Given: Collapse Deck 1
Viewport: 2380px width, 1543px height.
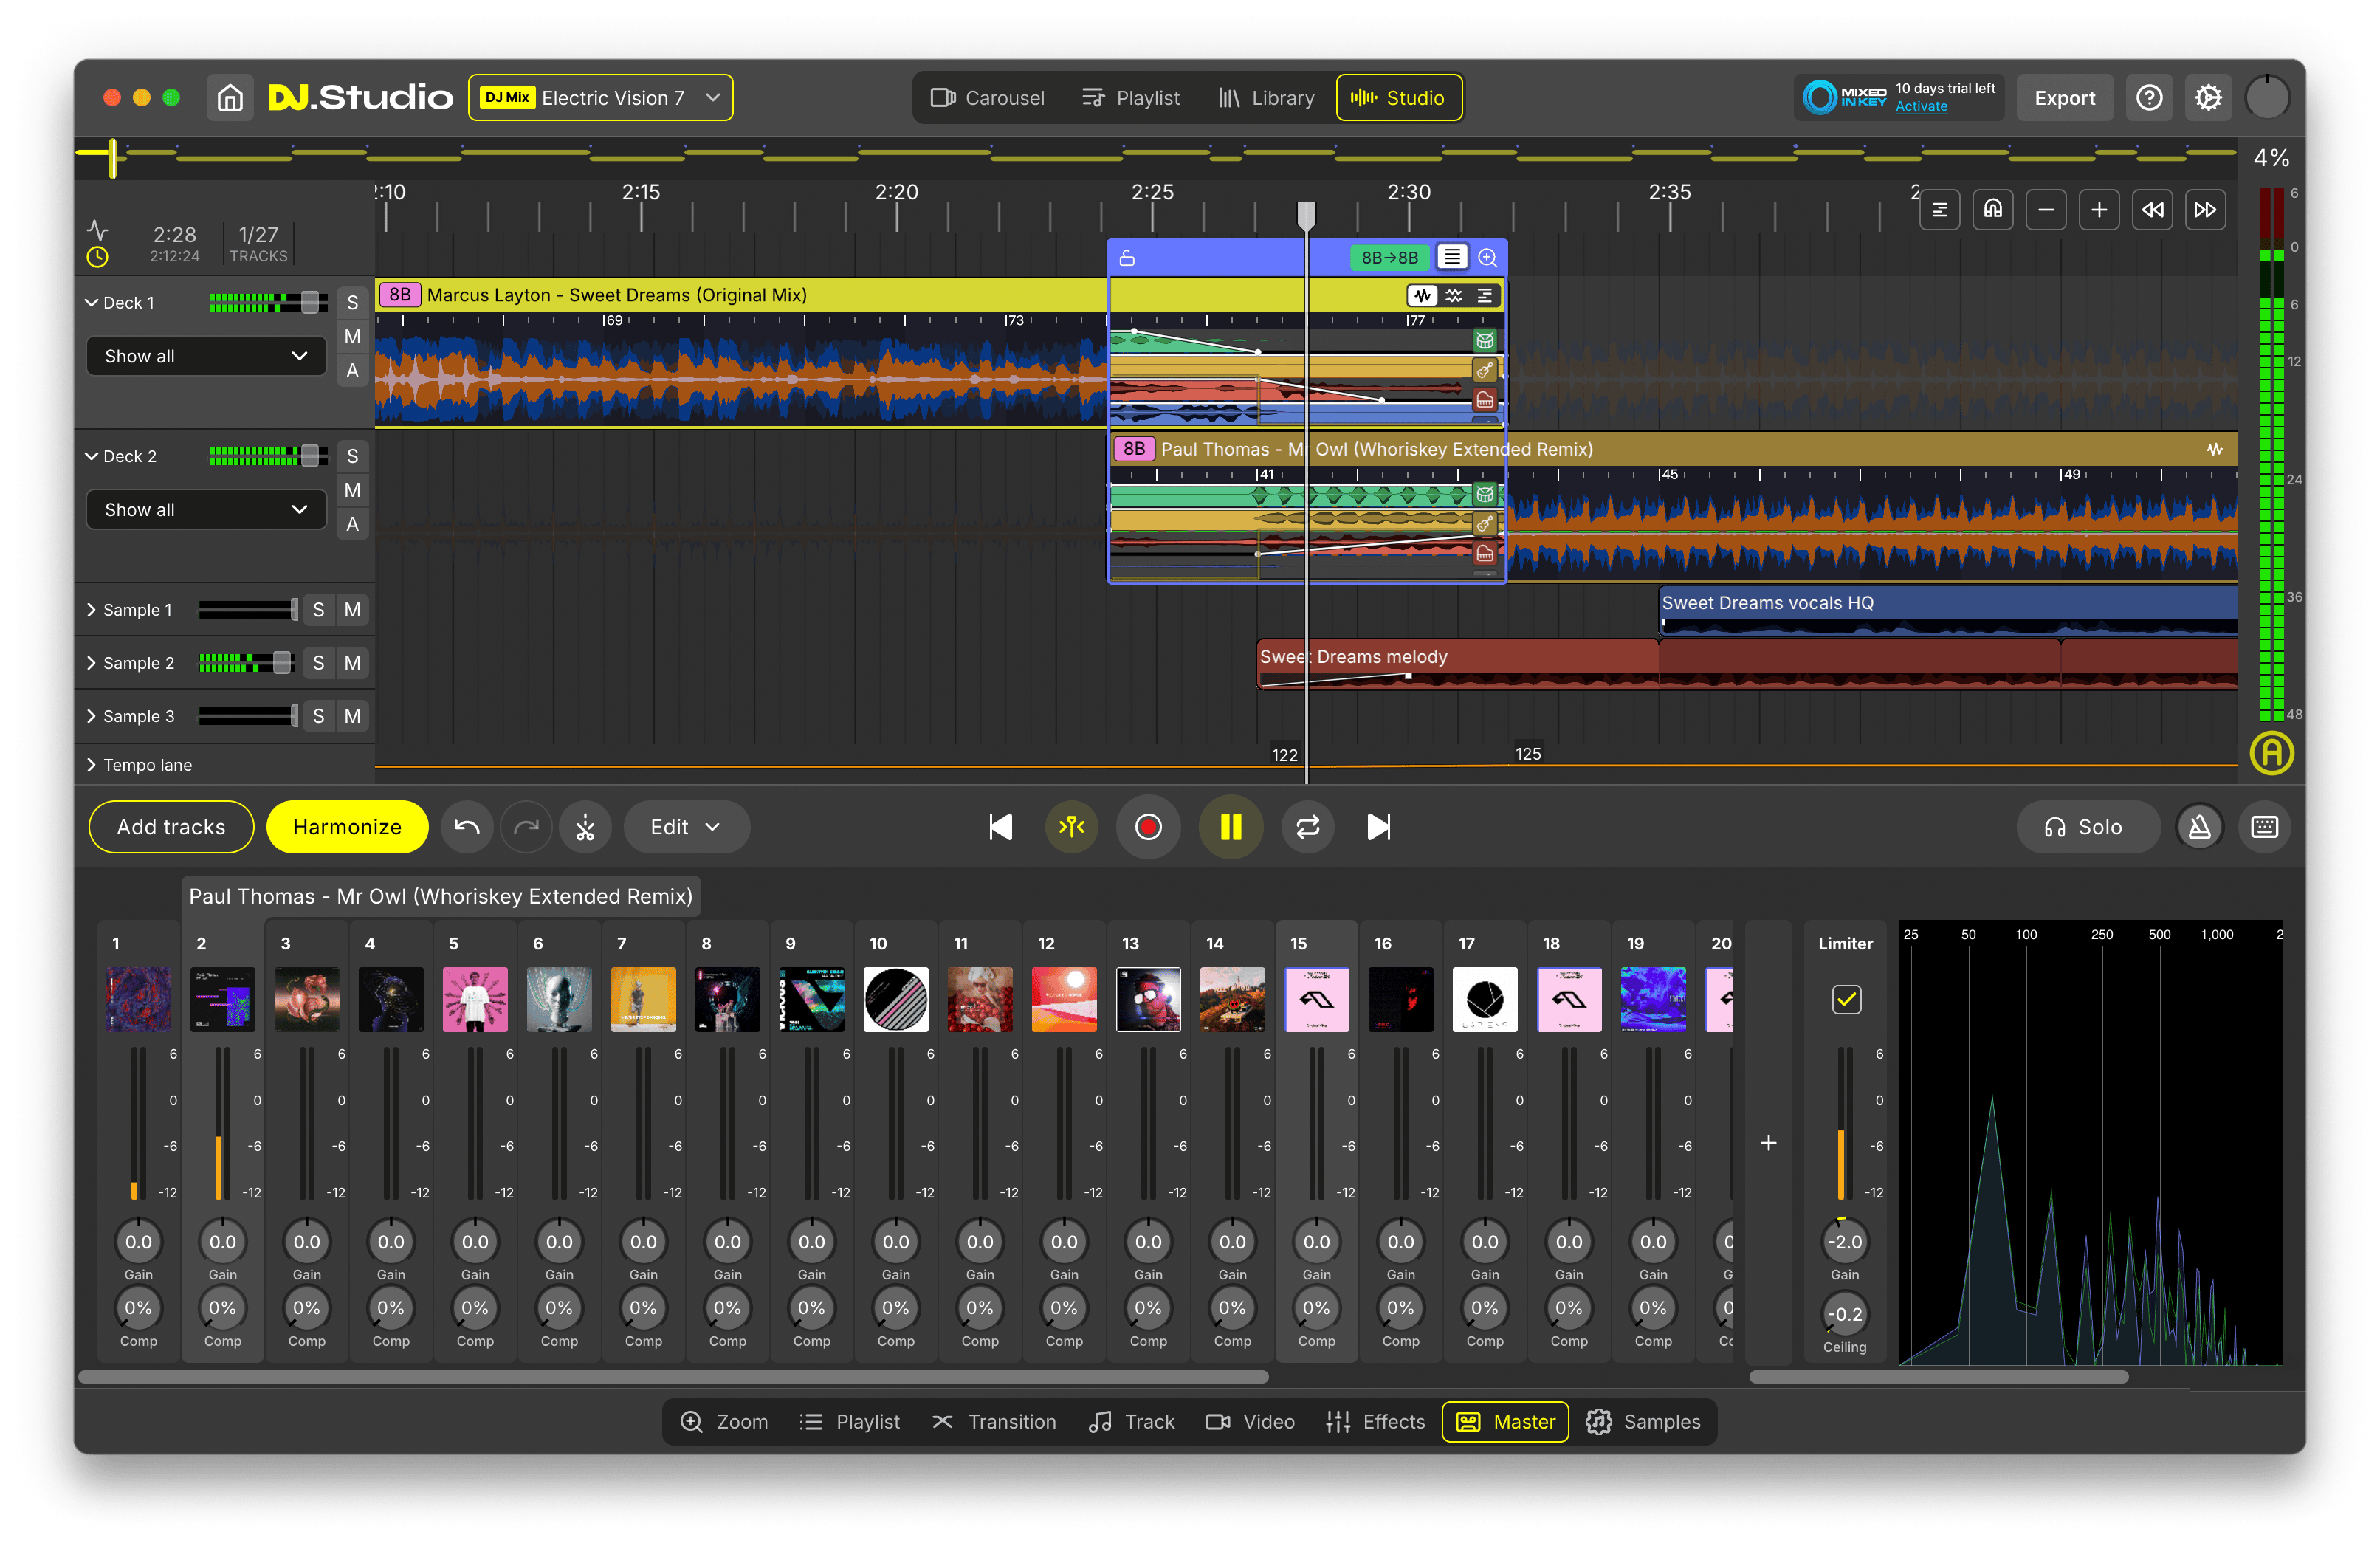Looking at the screenshot, I should pos(91,303).
